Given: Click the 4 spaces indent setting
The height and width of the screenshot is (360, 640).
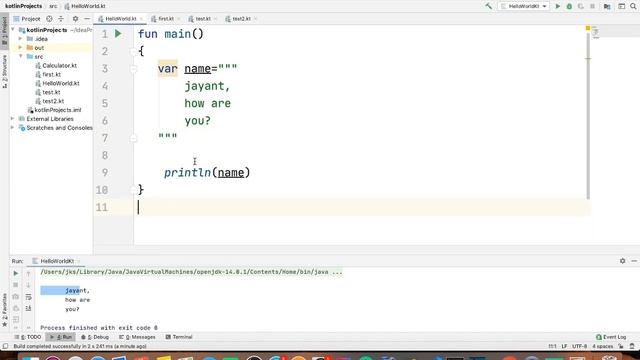Looking at the screenshot, I should [x=602, y=346].
